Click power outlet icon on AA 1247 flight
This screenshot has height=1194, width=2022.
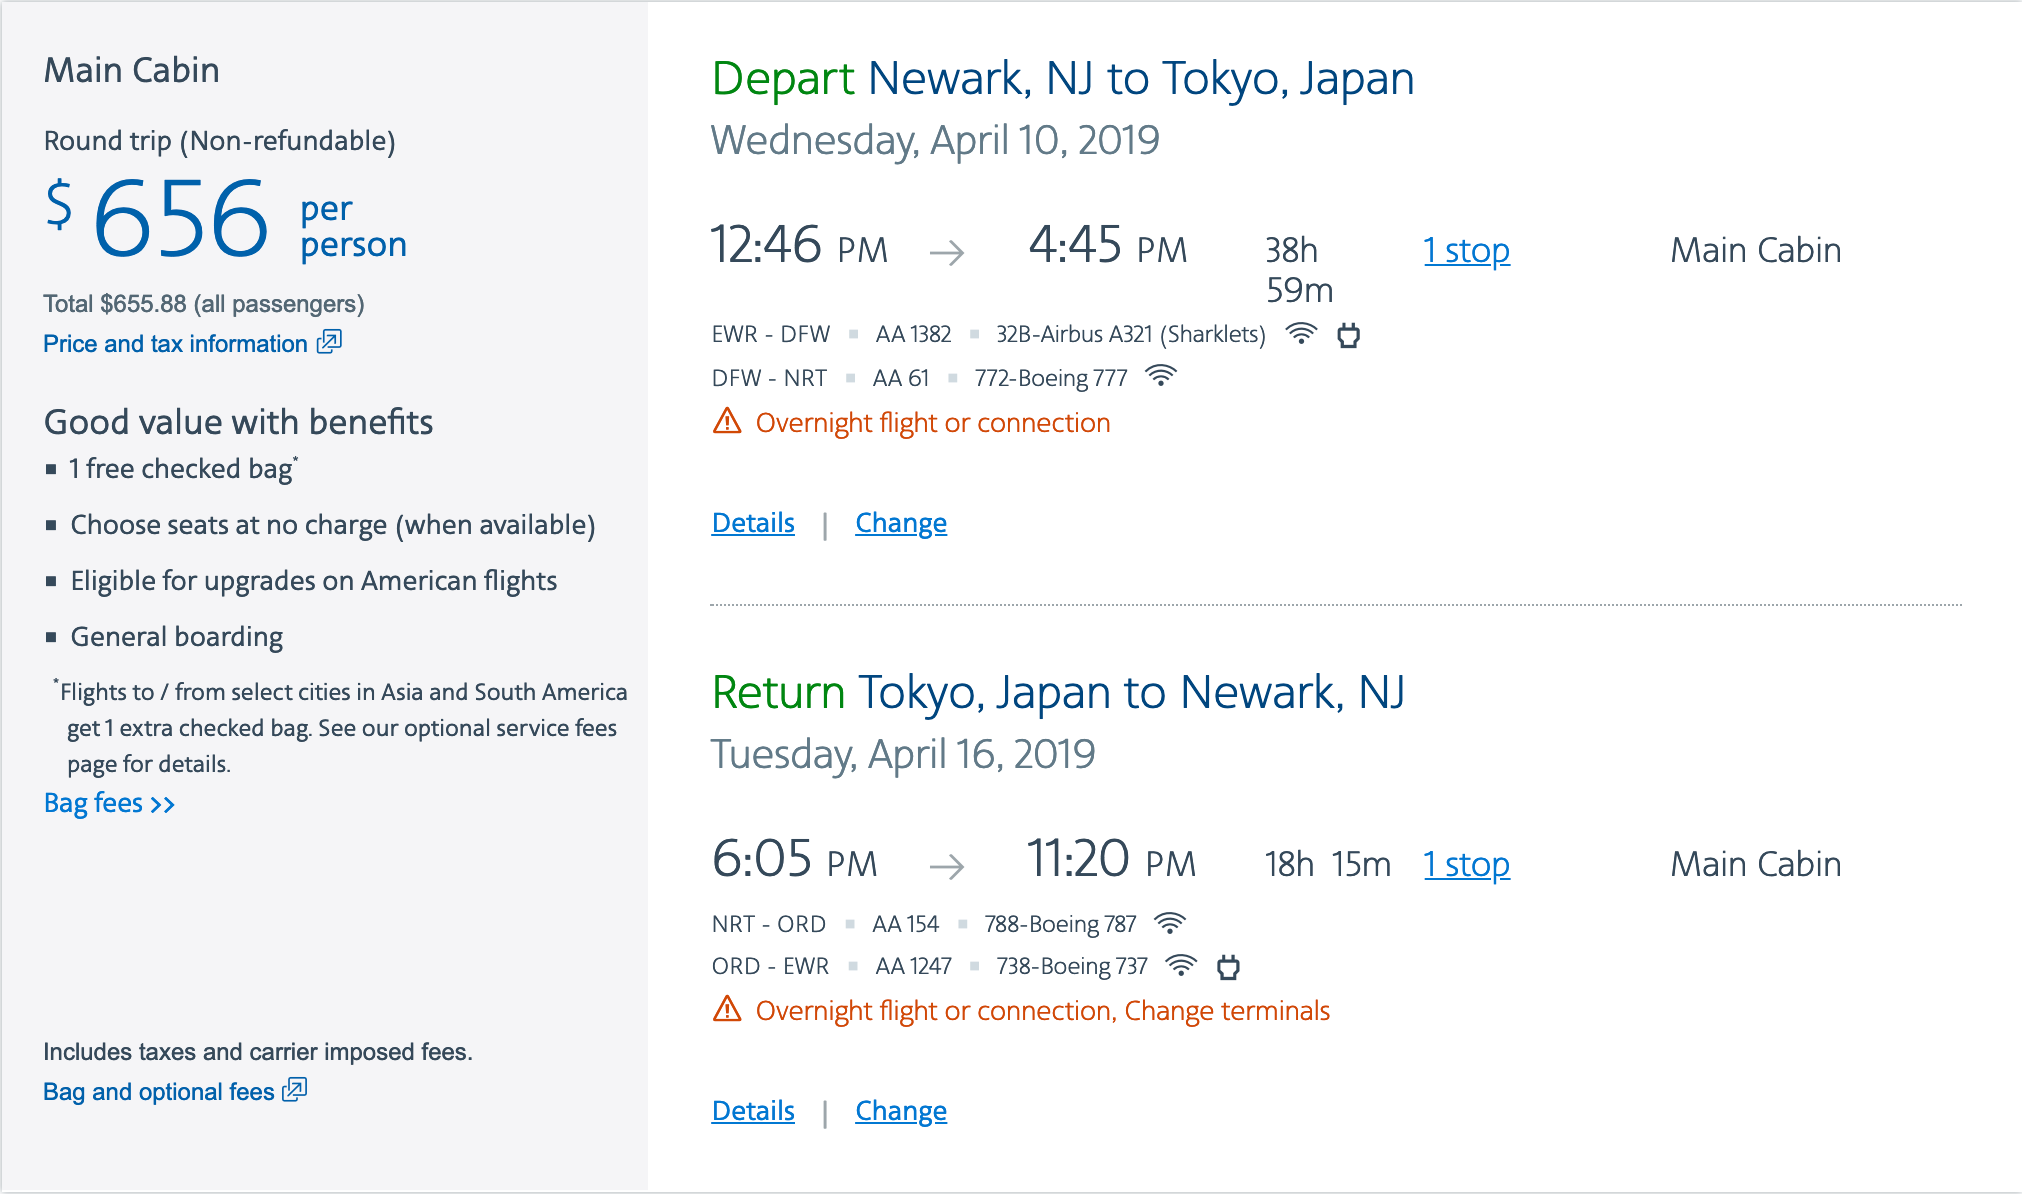tap(1228, 967)
